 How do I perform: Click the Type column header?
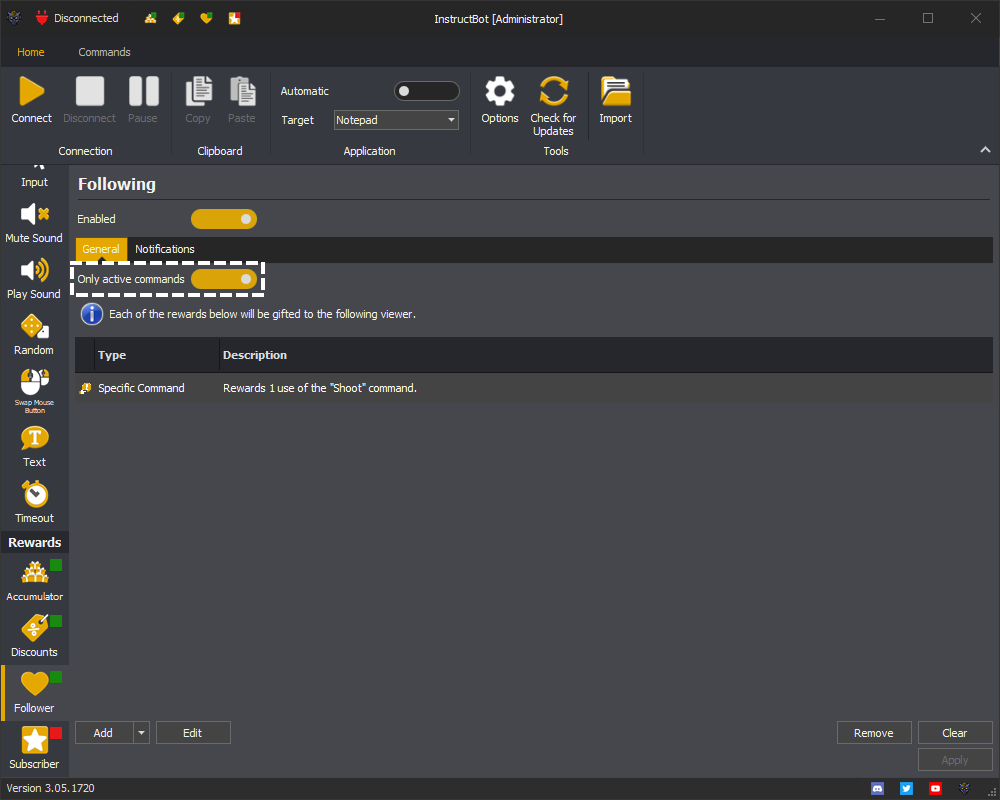pos(157,355)
